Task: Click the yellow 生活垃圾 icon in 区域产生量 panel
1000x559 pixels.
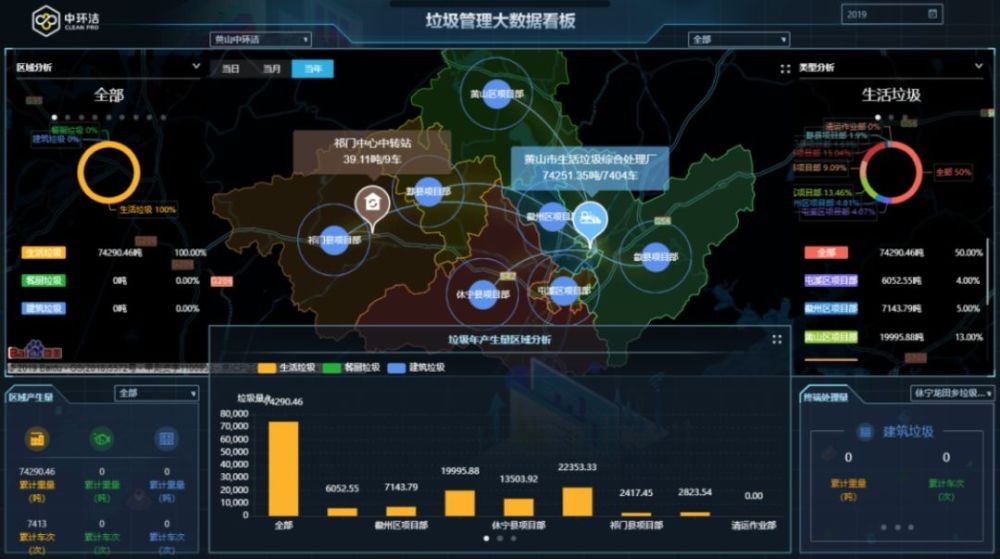Action: (39, 439)
